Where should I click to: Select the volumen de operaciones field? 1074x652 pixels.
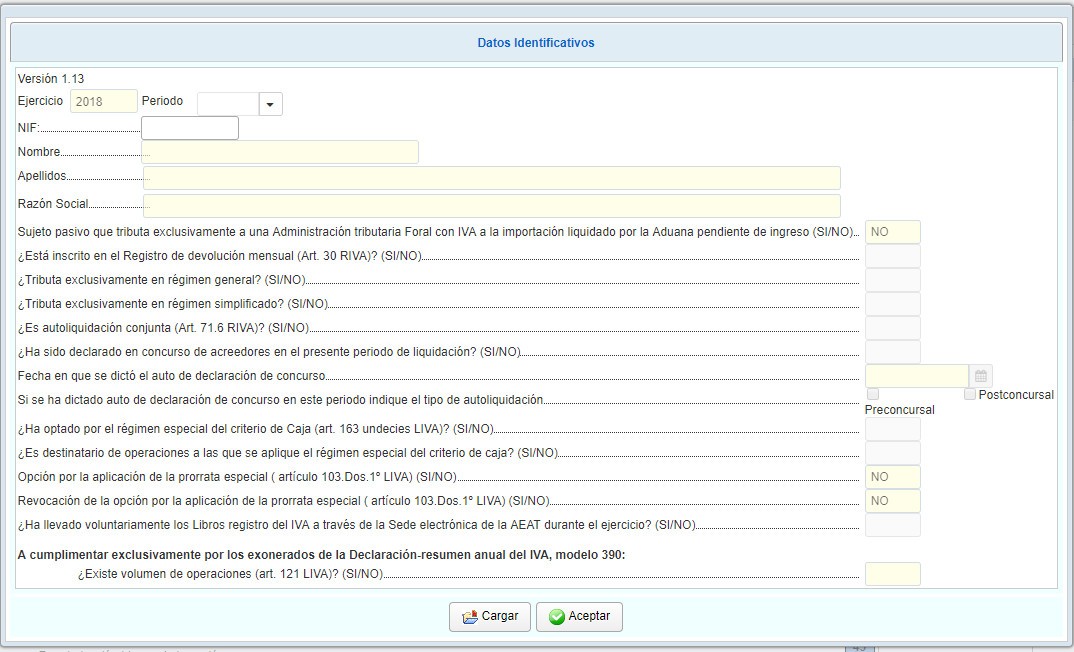click(892, 574)
